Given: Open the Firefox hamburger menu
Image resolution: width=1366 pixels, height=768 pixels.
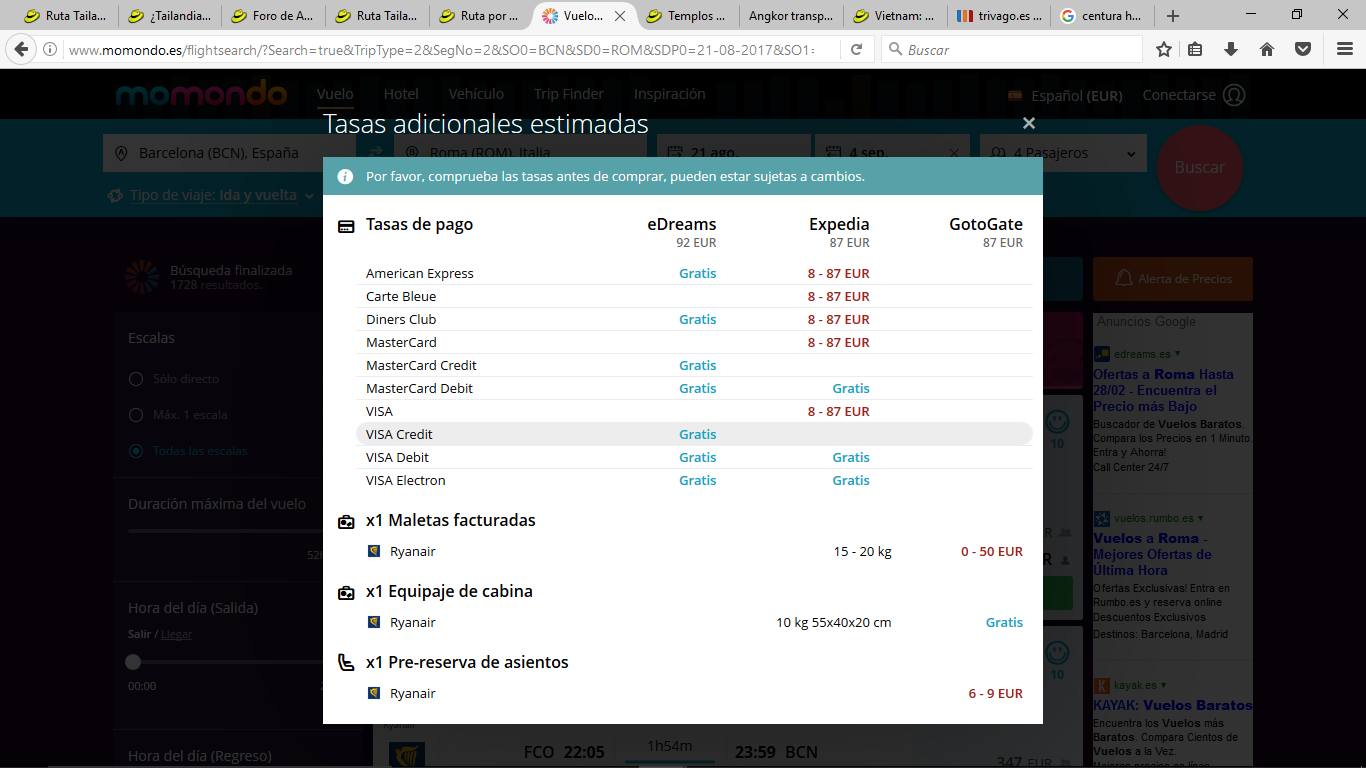Looking at the screenshot, I should pyautogui.click(x=1345, y=49).
